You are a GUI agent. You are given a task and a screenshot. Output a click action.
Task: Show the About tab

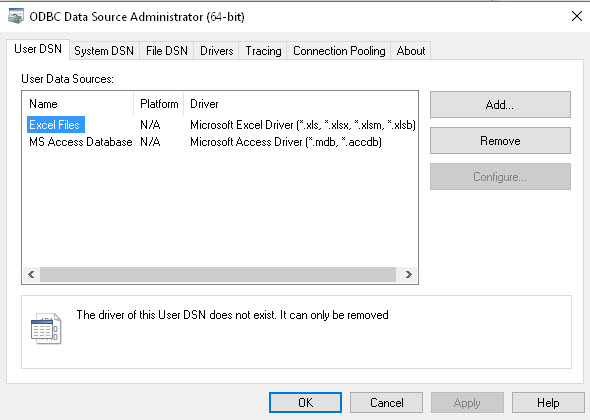411,50
